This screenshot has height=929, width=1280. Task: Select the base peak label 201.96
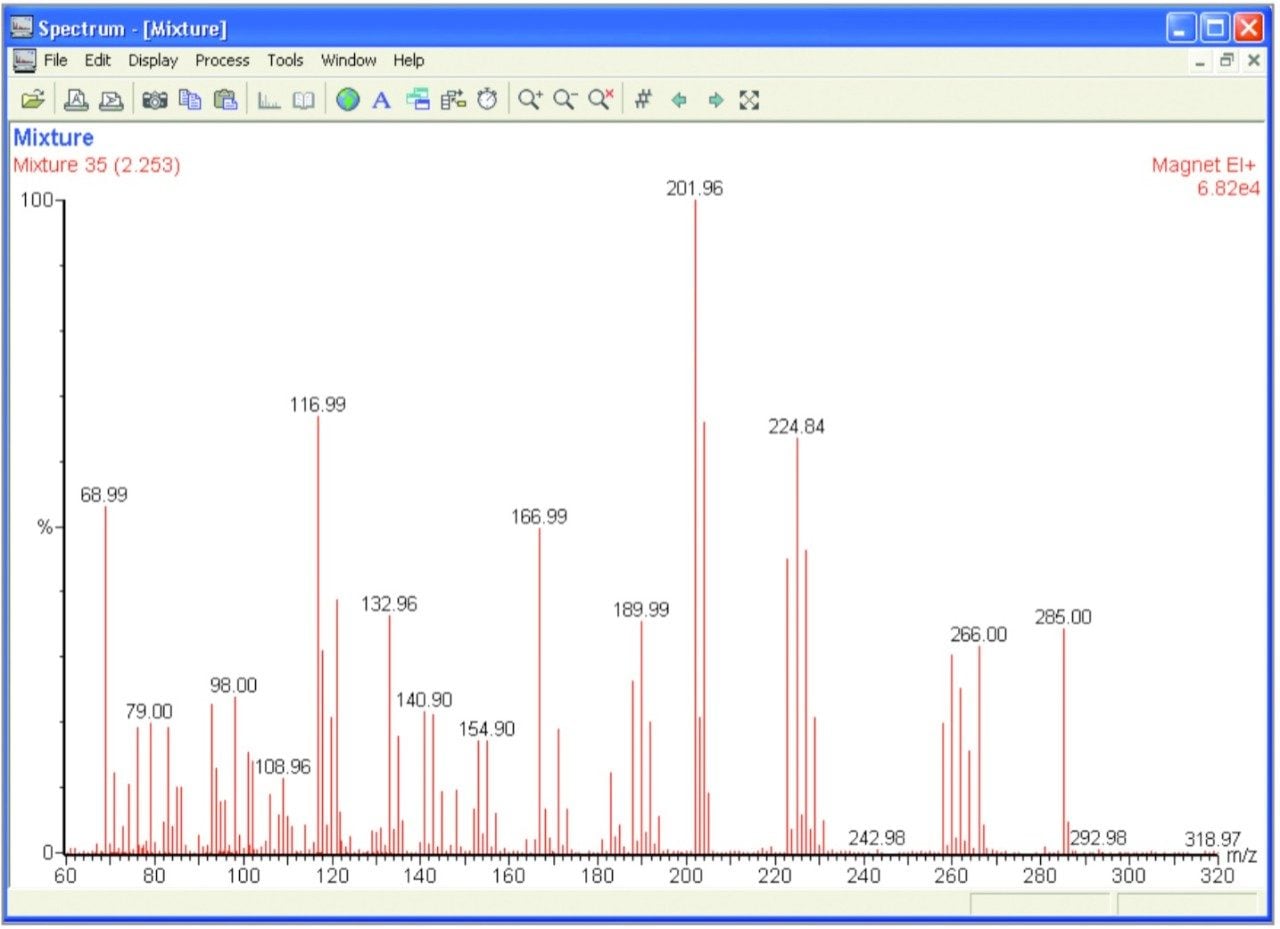pyautogui.click(x=695, y=188)
